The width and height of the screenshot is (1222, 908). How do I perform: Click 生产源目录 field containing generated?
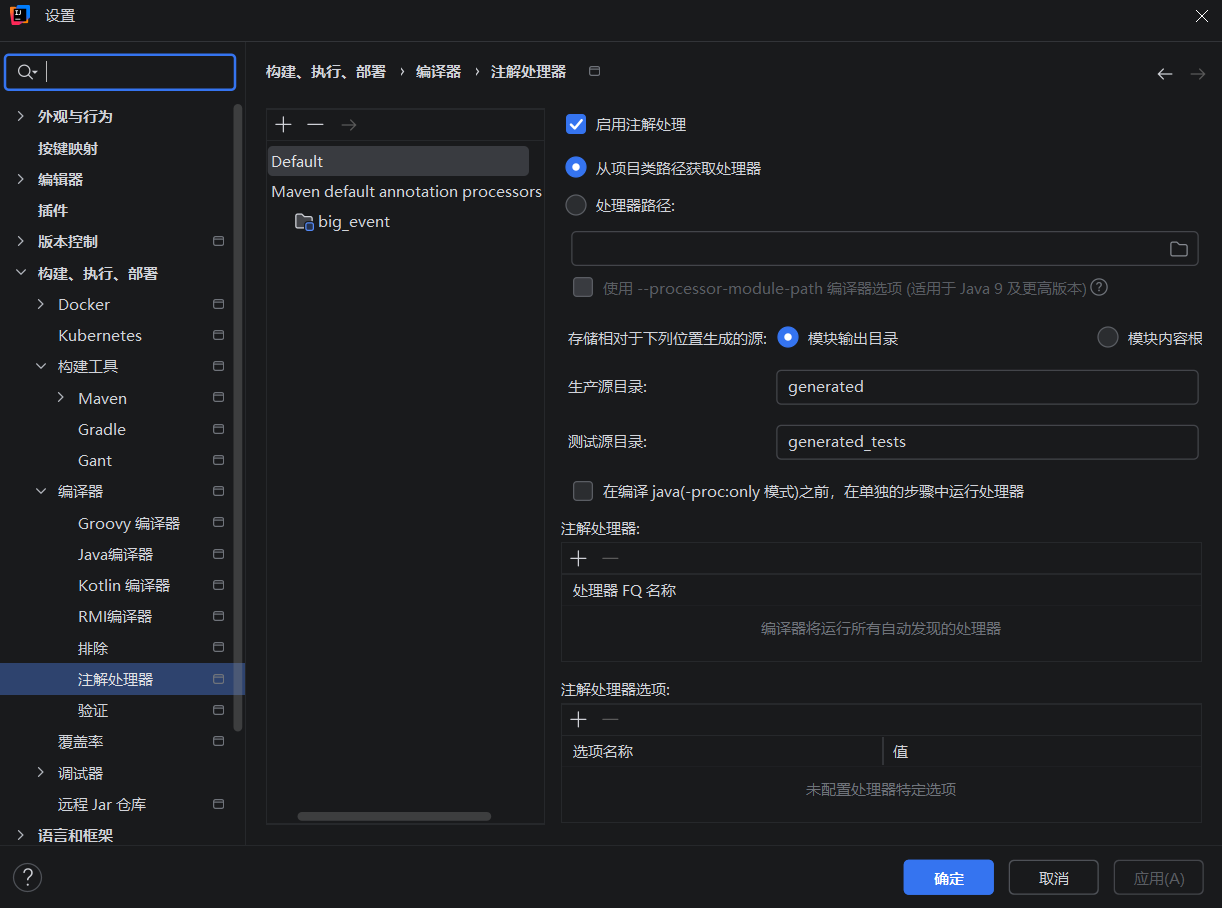click(x=987, y=387)
